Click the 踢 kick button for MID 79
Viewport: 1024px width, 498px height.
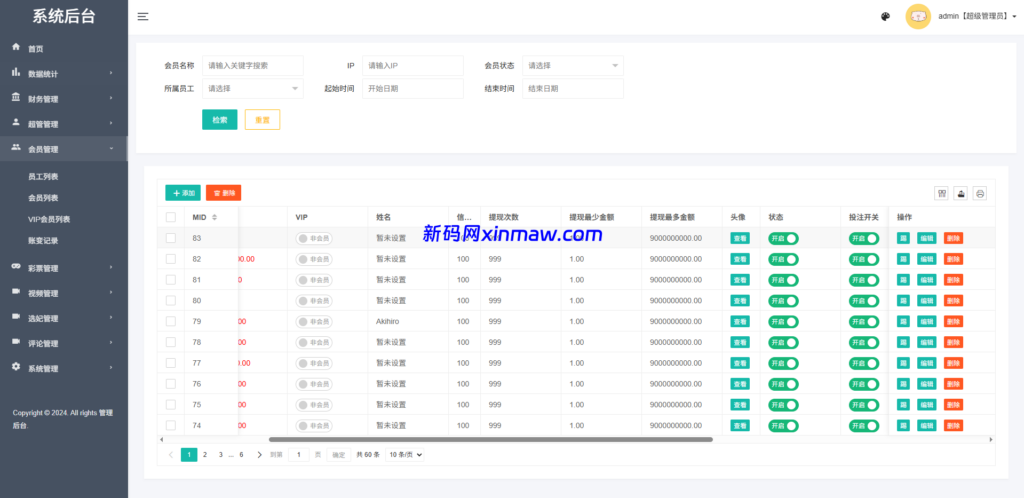click(x=903, y=322)
